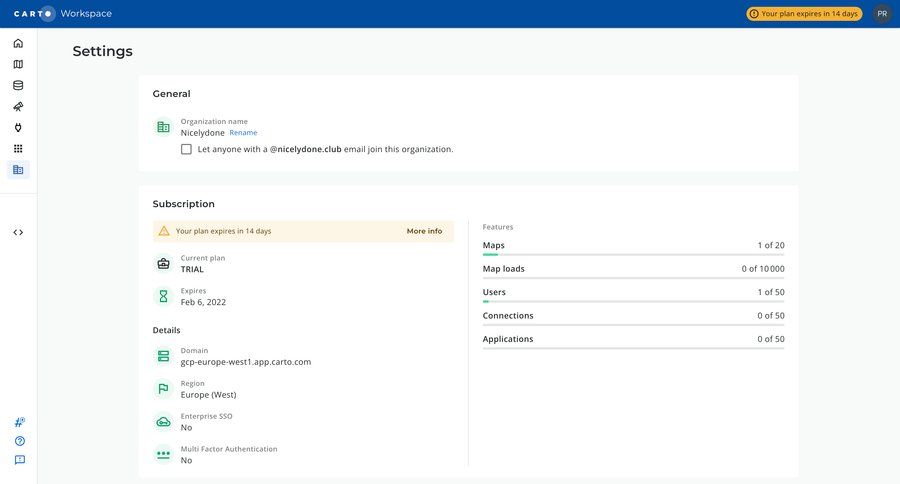Screen dimensions: 900x484
Task: Open the Home page from sidebar
Action: pyautogui.click(x=18, y=43)
